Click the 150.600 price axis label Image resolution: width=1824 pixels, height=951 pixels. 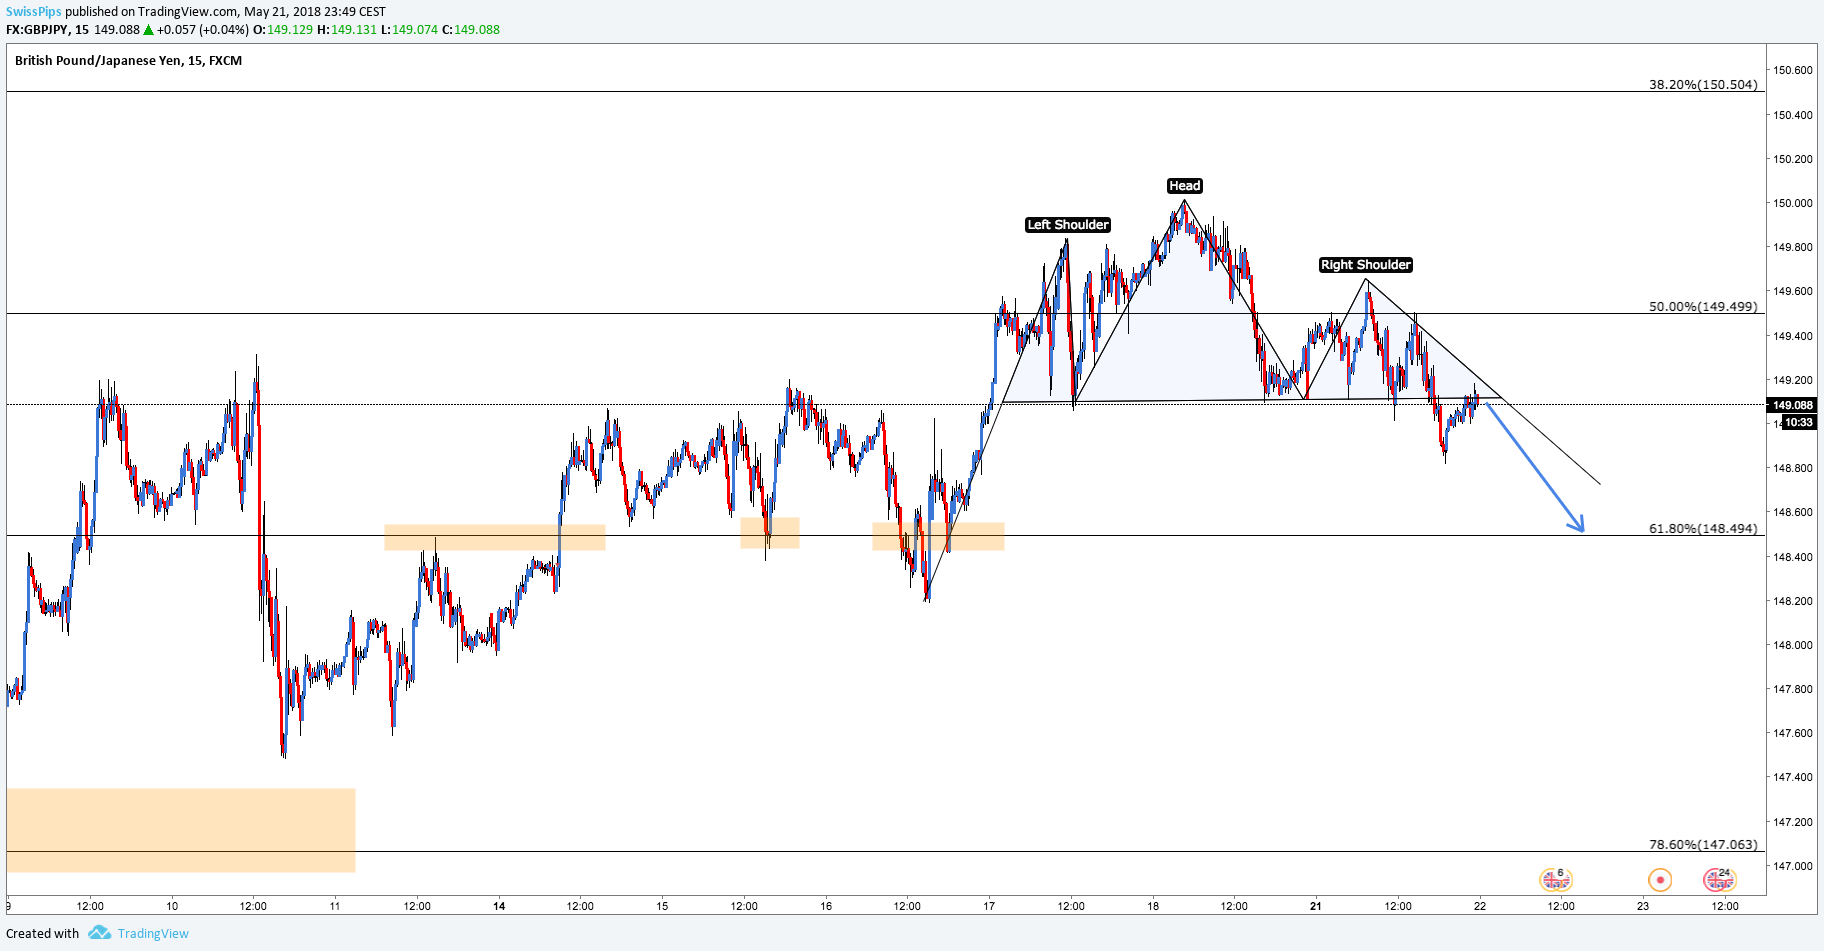1793,70
